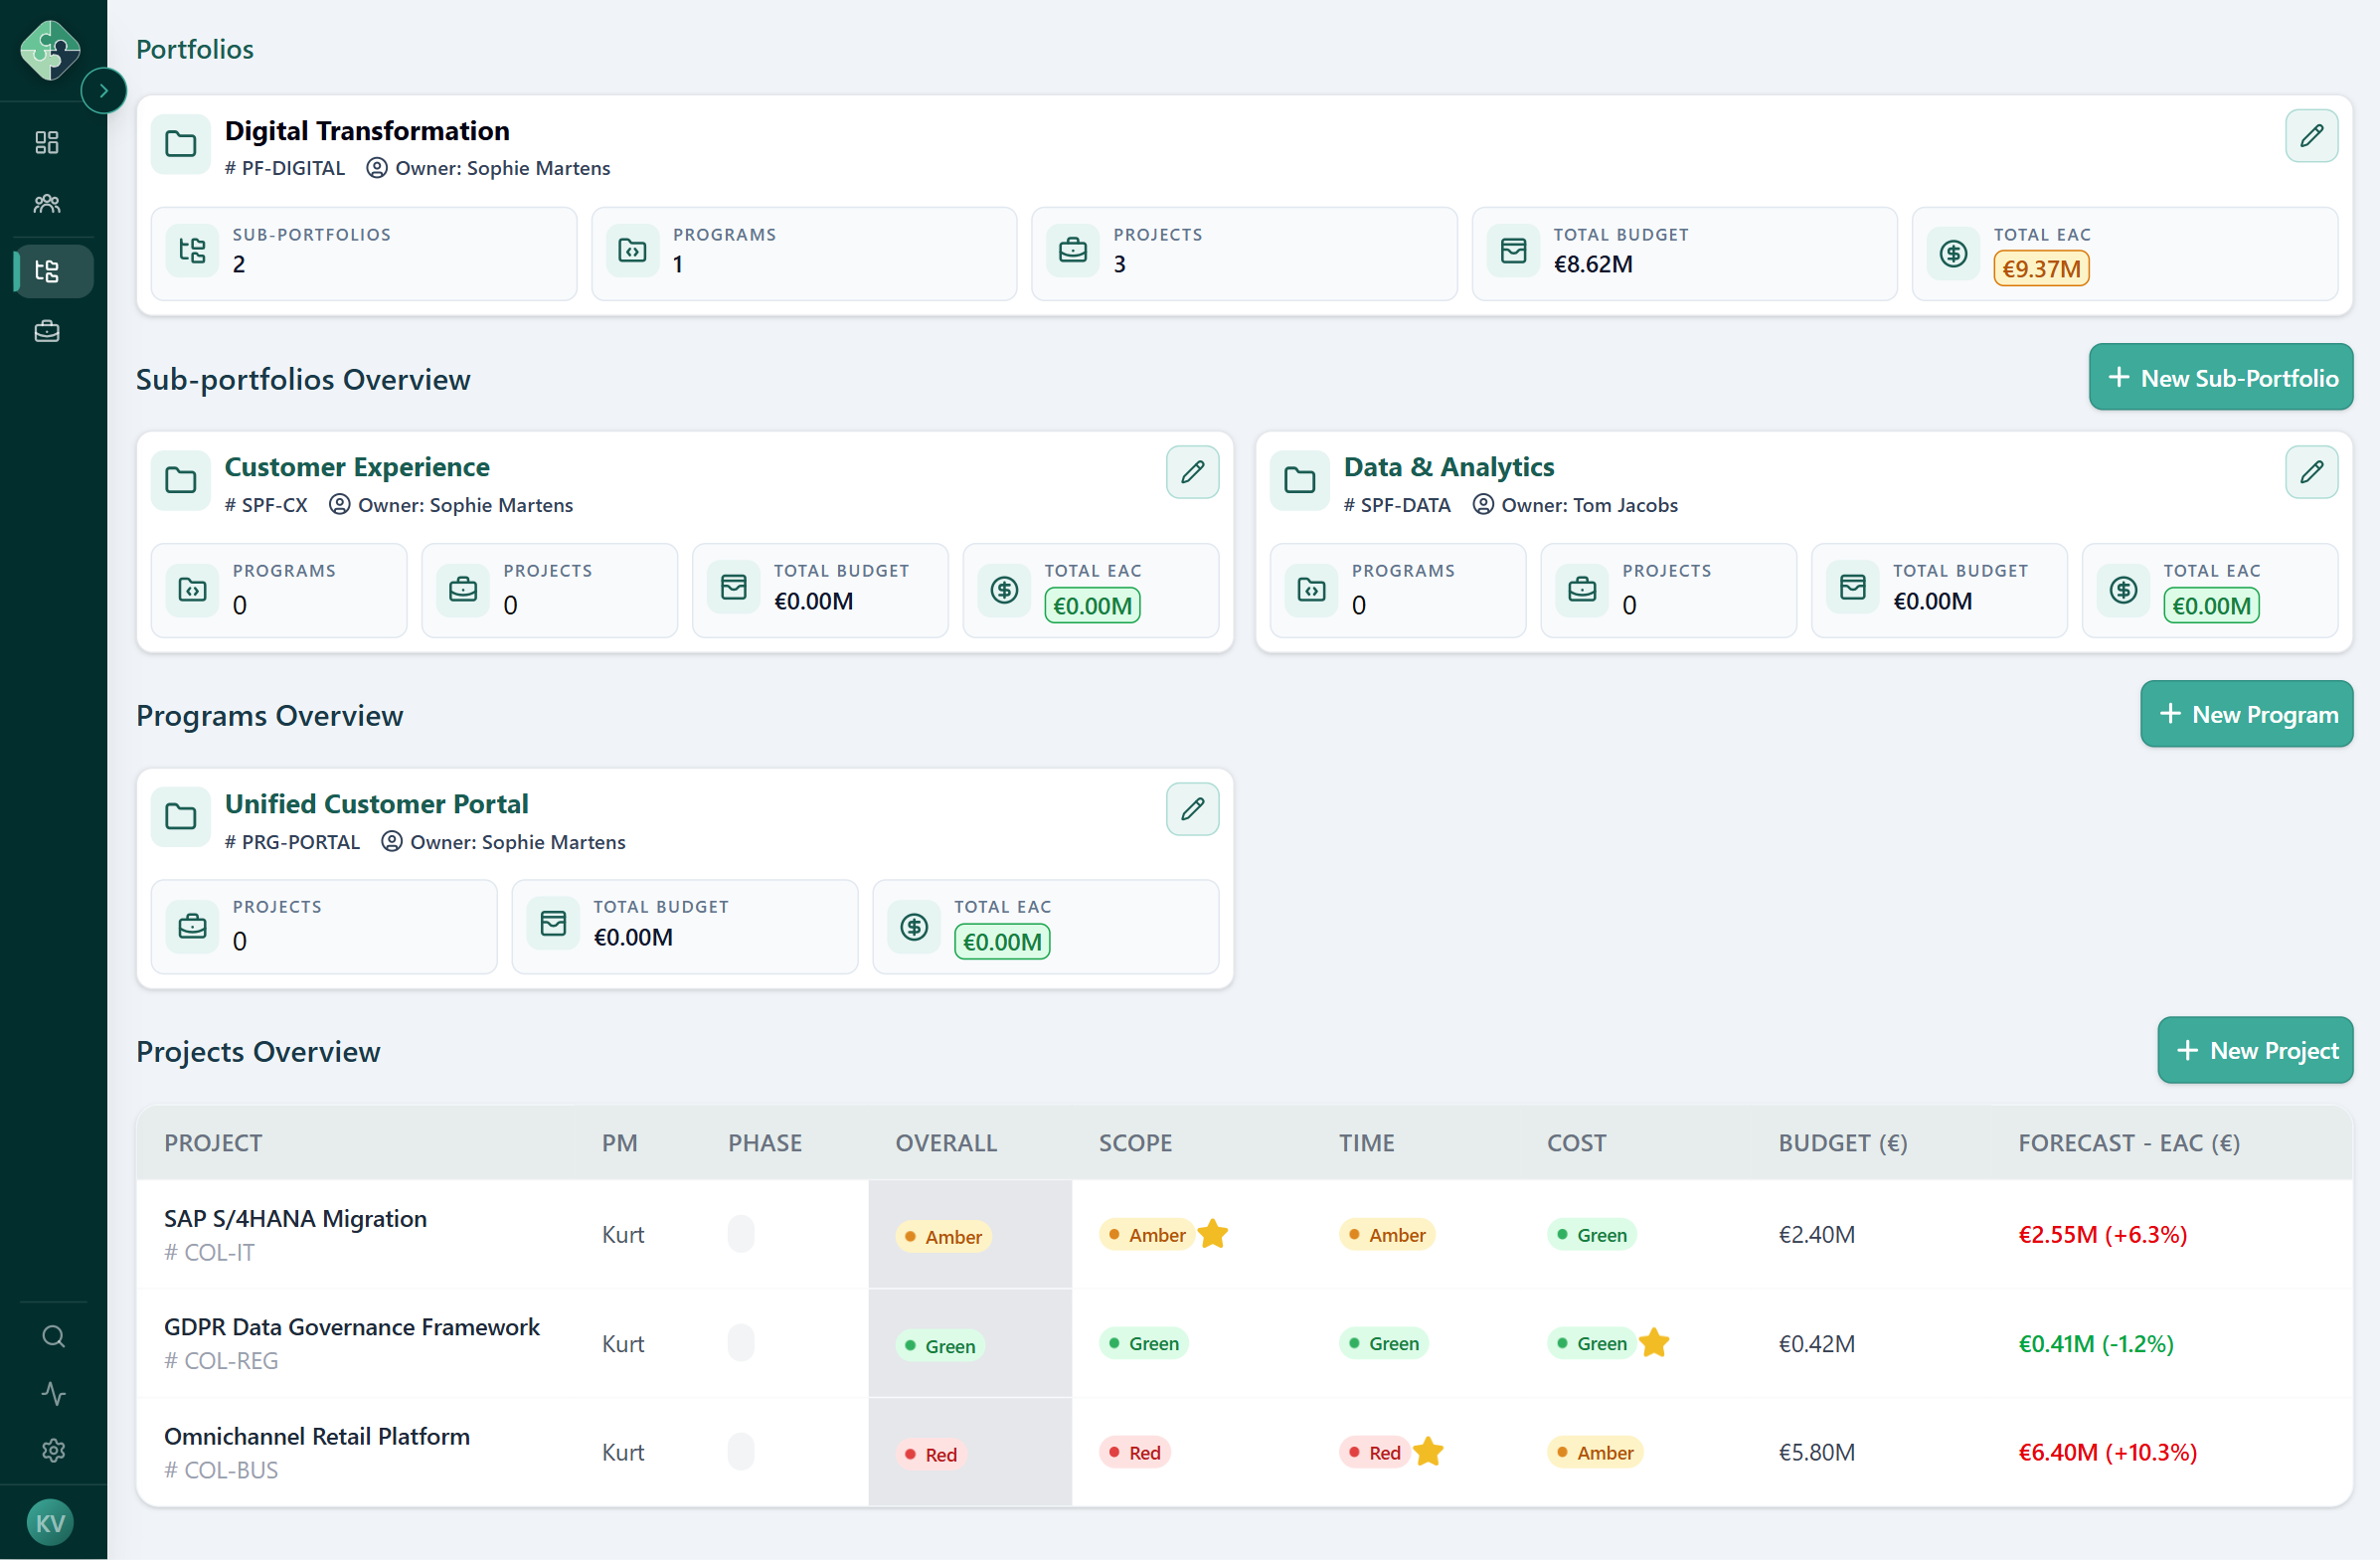The width and height of the screenshot is (2380, 1560).
Task: Click the Sub-Portfolios count tile
Action: (x=364, y=254)
